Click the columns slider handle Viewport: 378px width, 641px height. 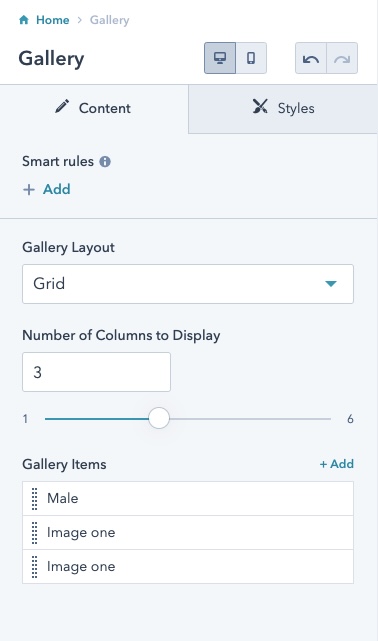(x=159, y=418)
